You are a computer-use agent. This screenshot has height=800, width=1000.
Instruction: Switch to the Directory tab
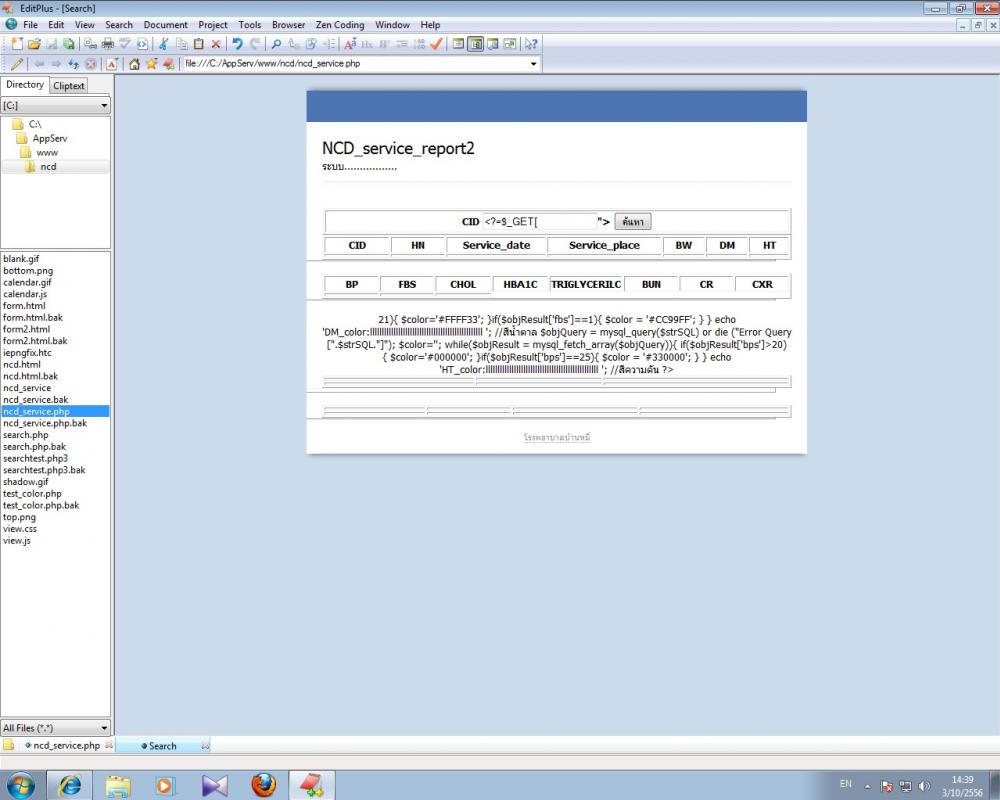(x=25, y=85)
